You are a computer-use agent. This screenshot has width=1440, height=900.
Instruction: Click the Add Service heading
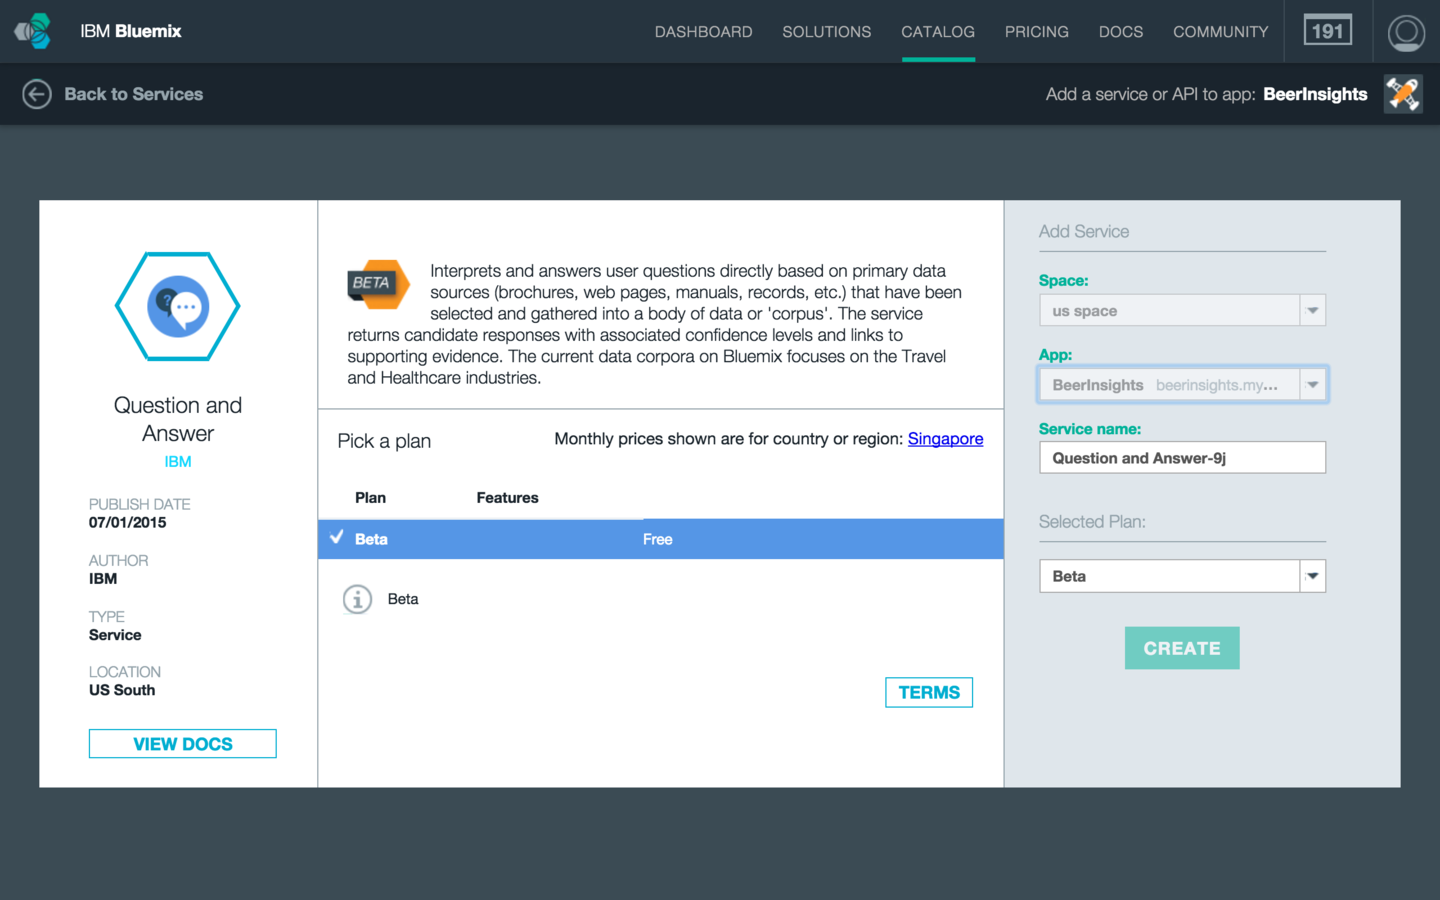(x=1084, y=232)
